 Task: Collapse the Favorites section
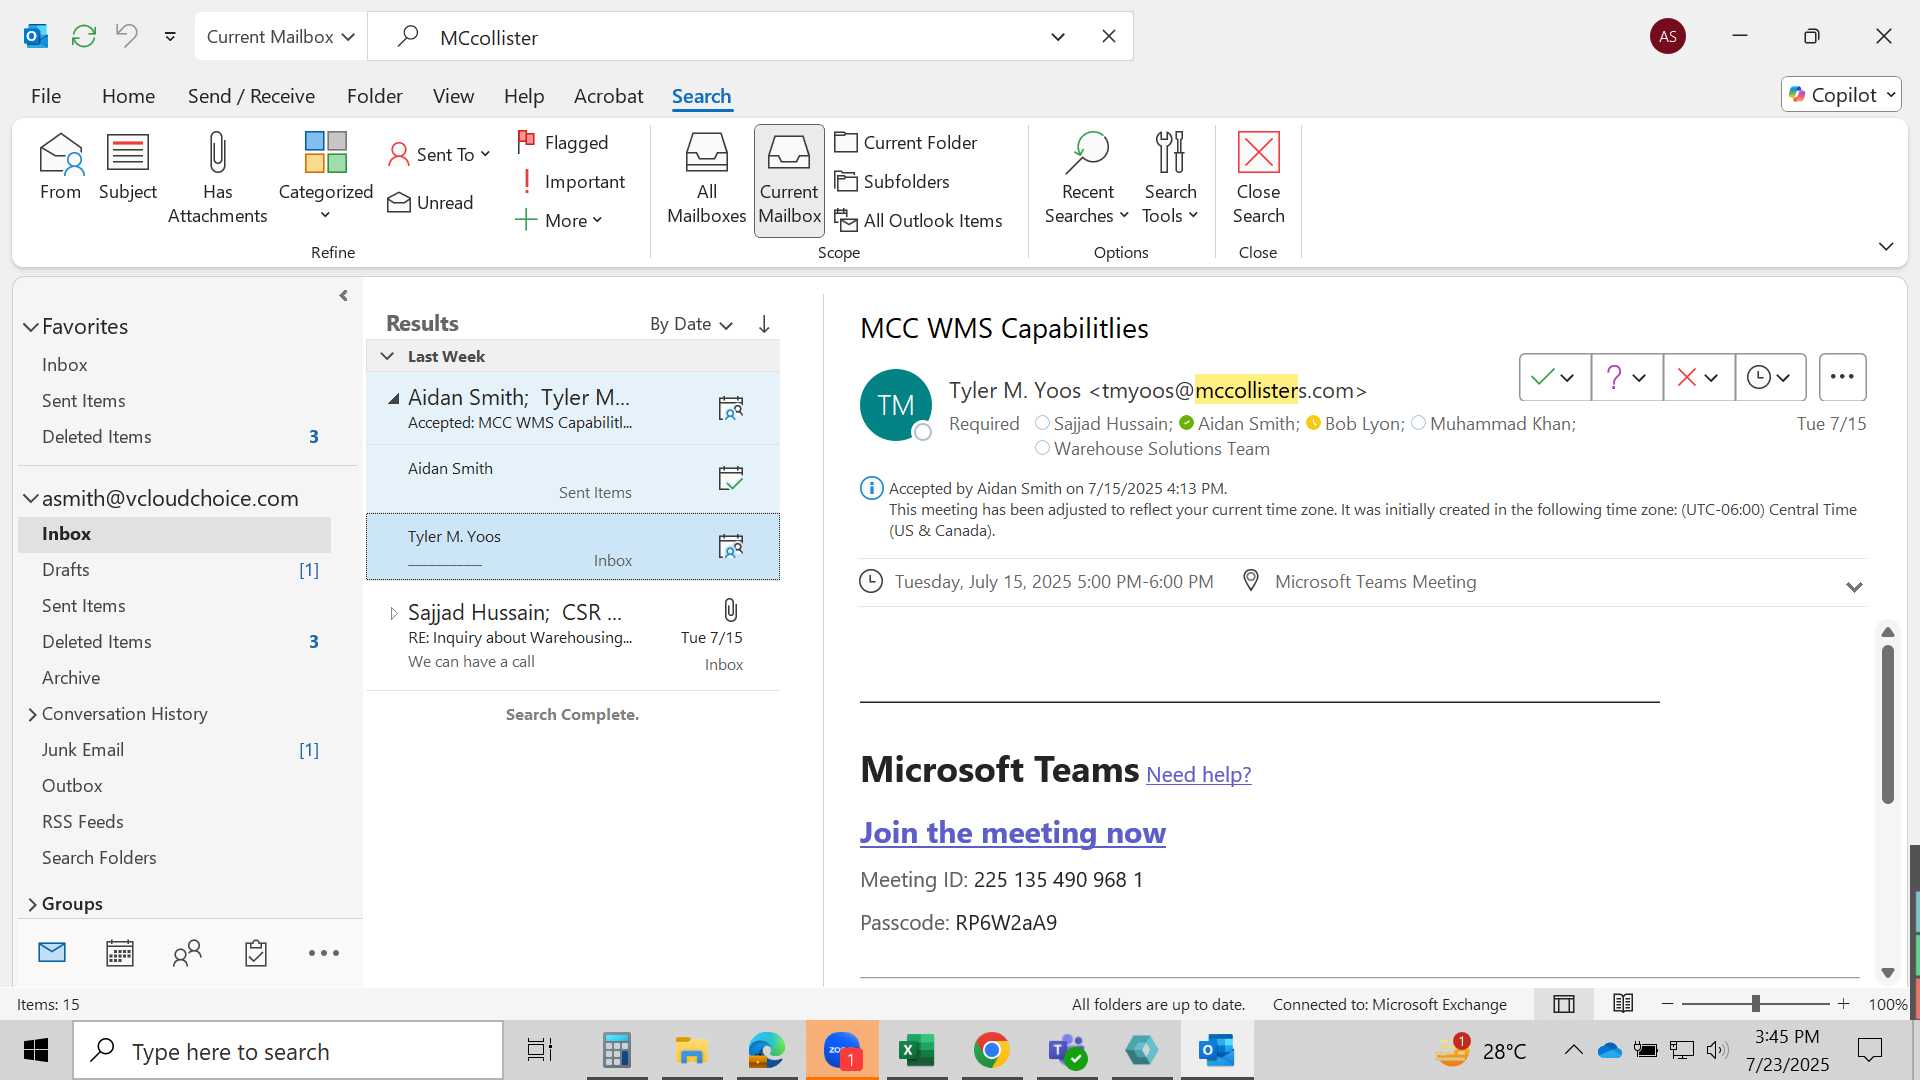[31, 327]
